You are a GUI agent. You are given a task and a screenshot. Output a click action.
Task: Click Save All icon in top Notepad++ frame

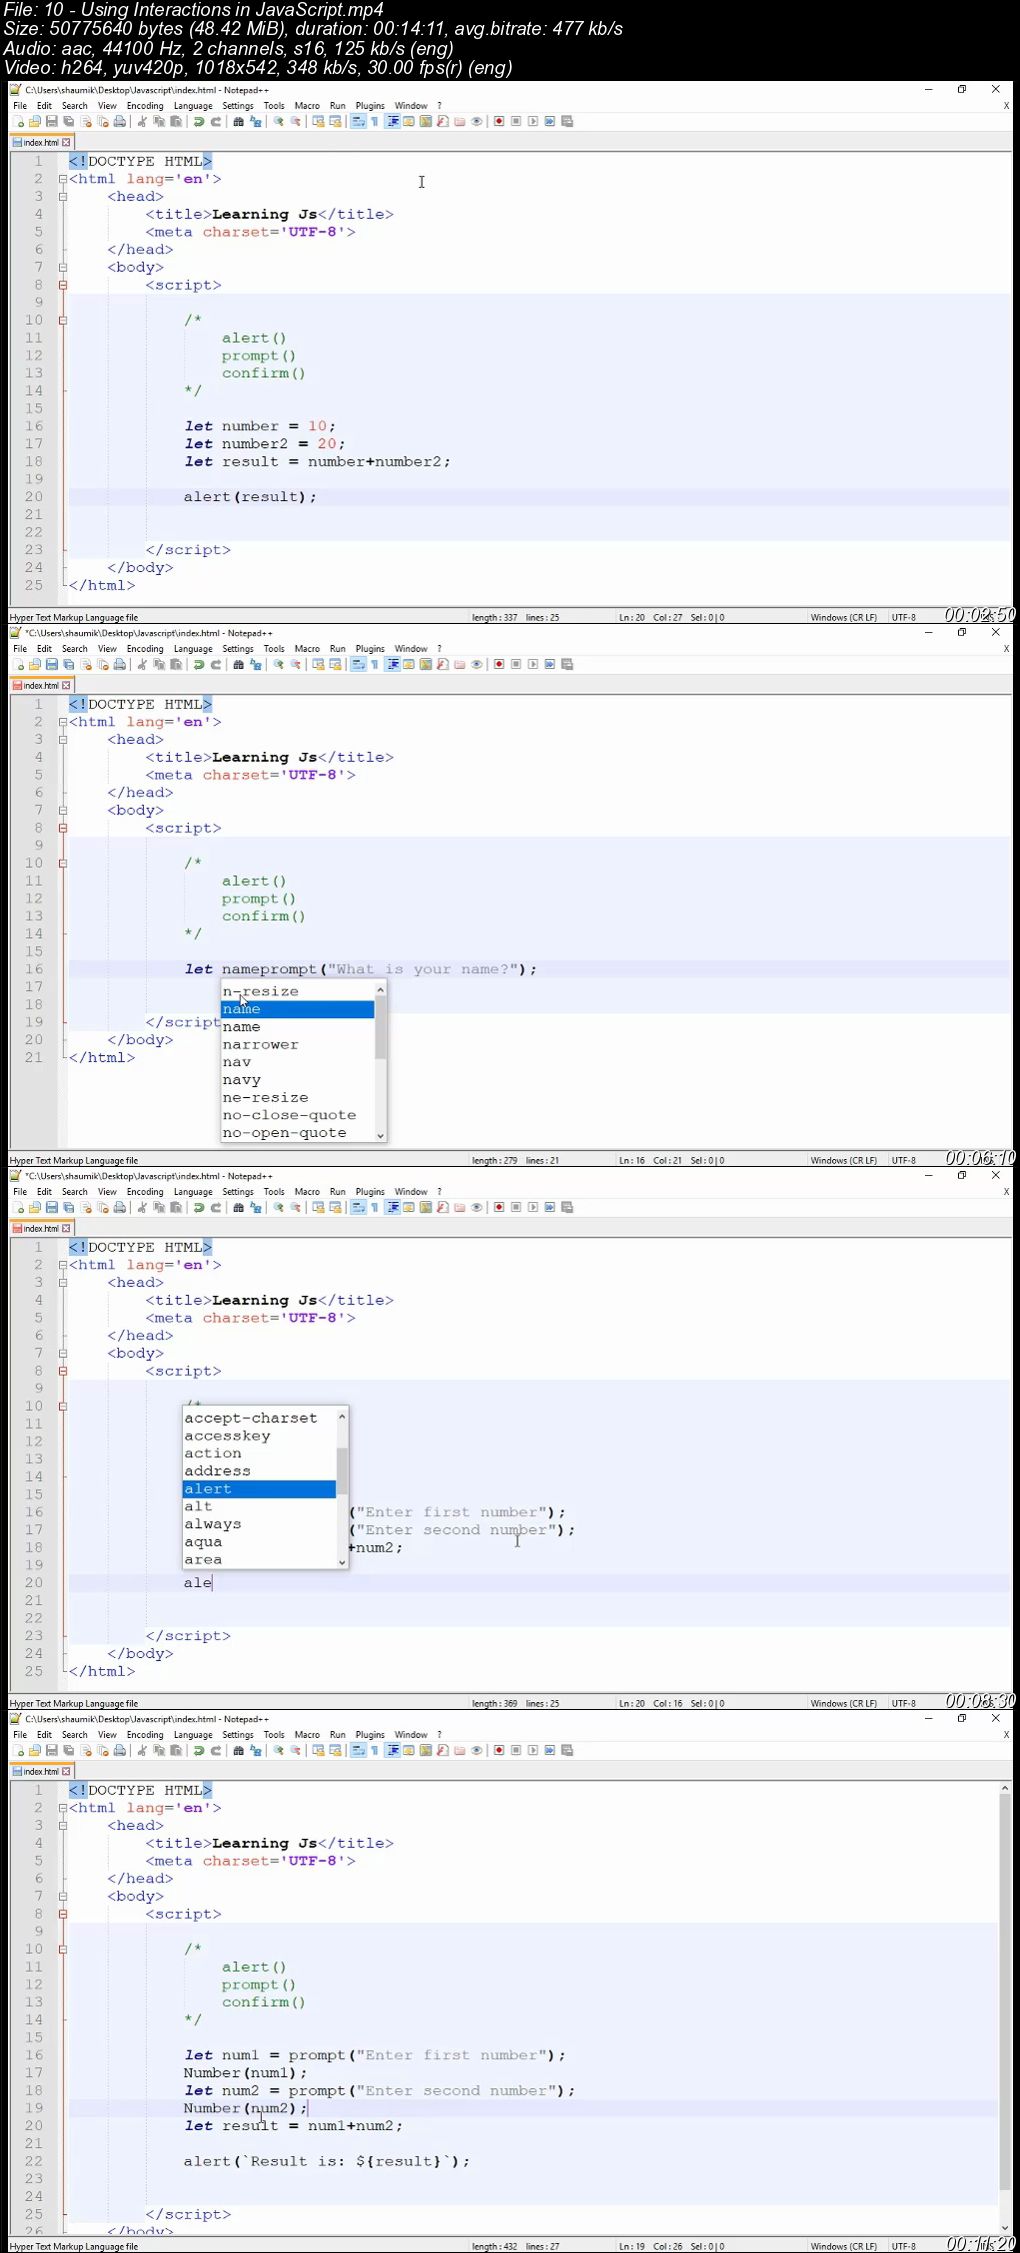click(x=69, y=122)
